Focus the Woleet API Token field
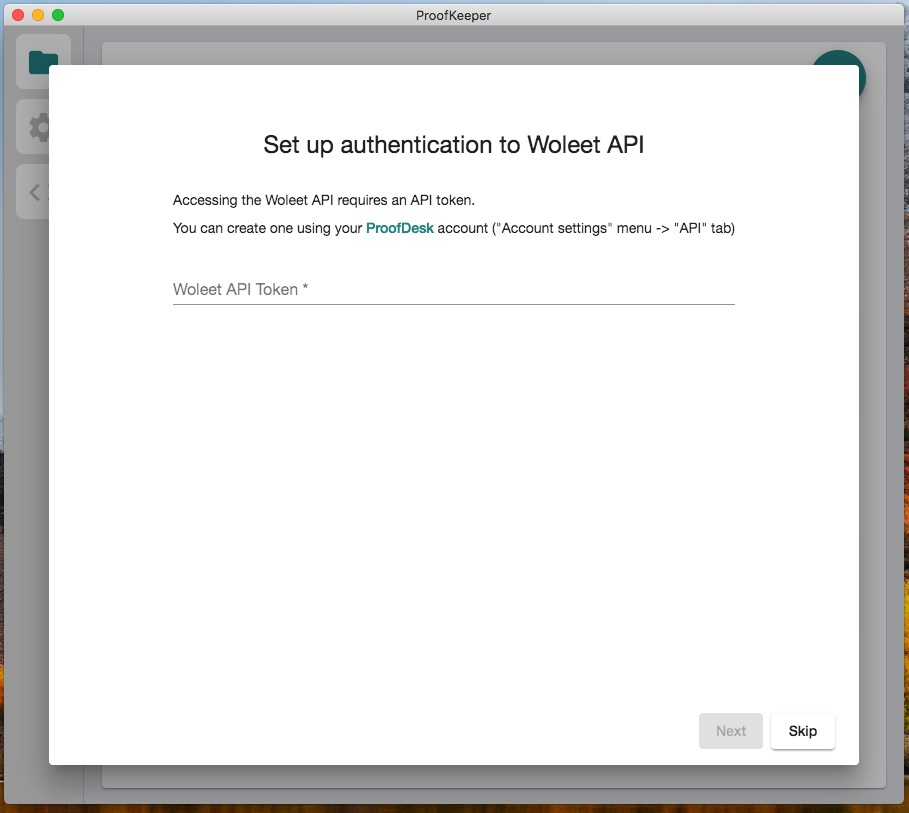Screen dimensions: 909x813 [453, 289]
